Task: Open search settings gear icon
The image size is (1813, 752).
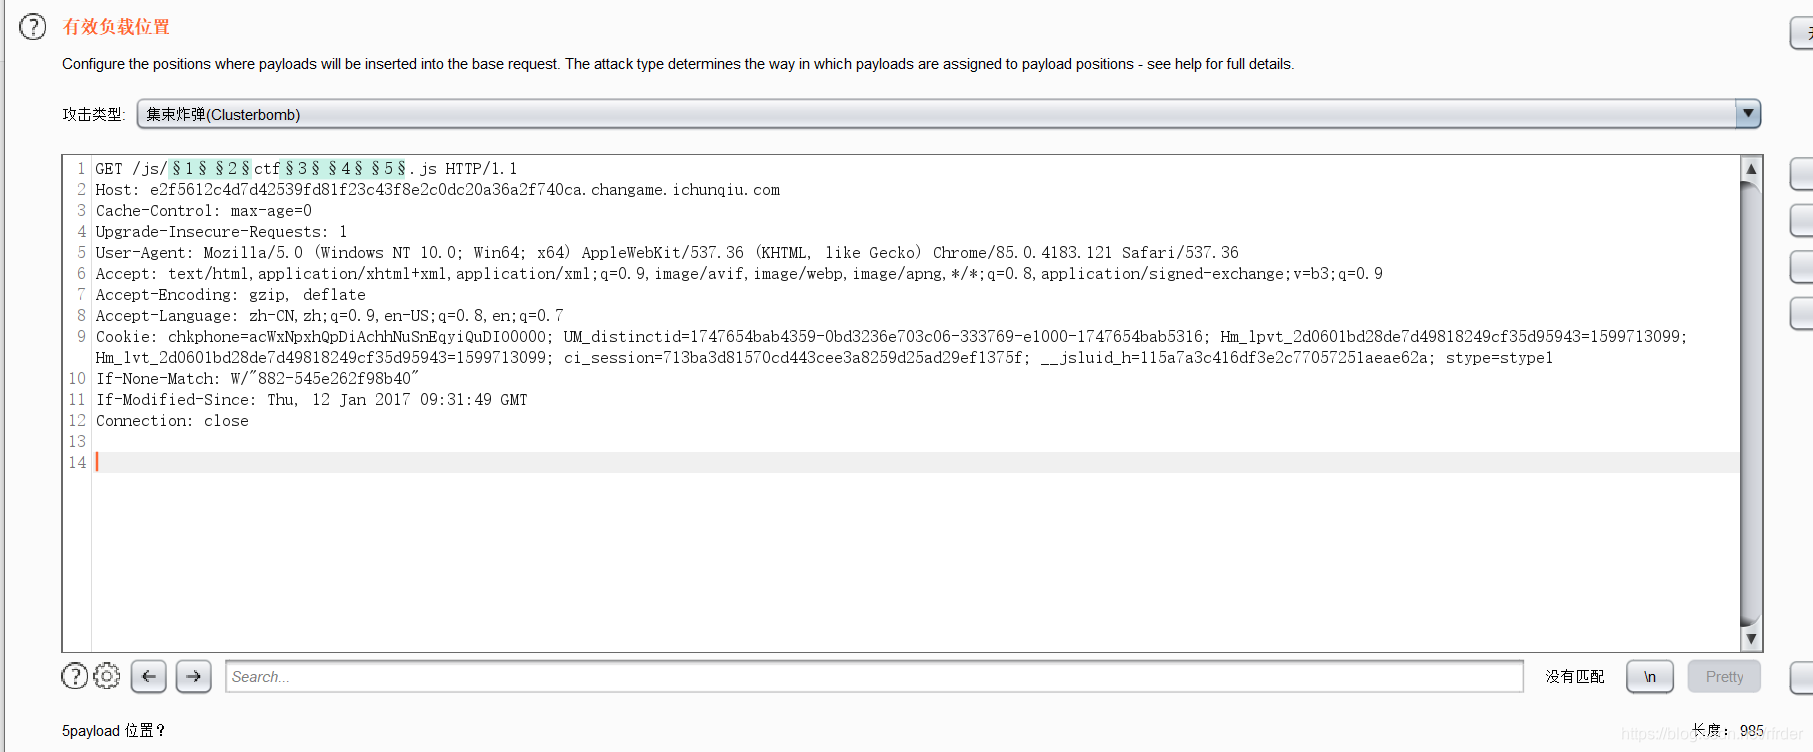Action: [106, 676]
